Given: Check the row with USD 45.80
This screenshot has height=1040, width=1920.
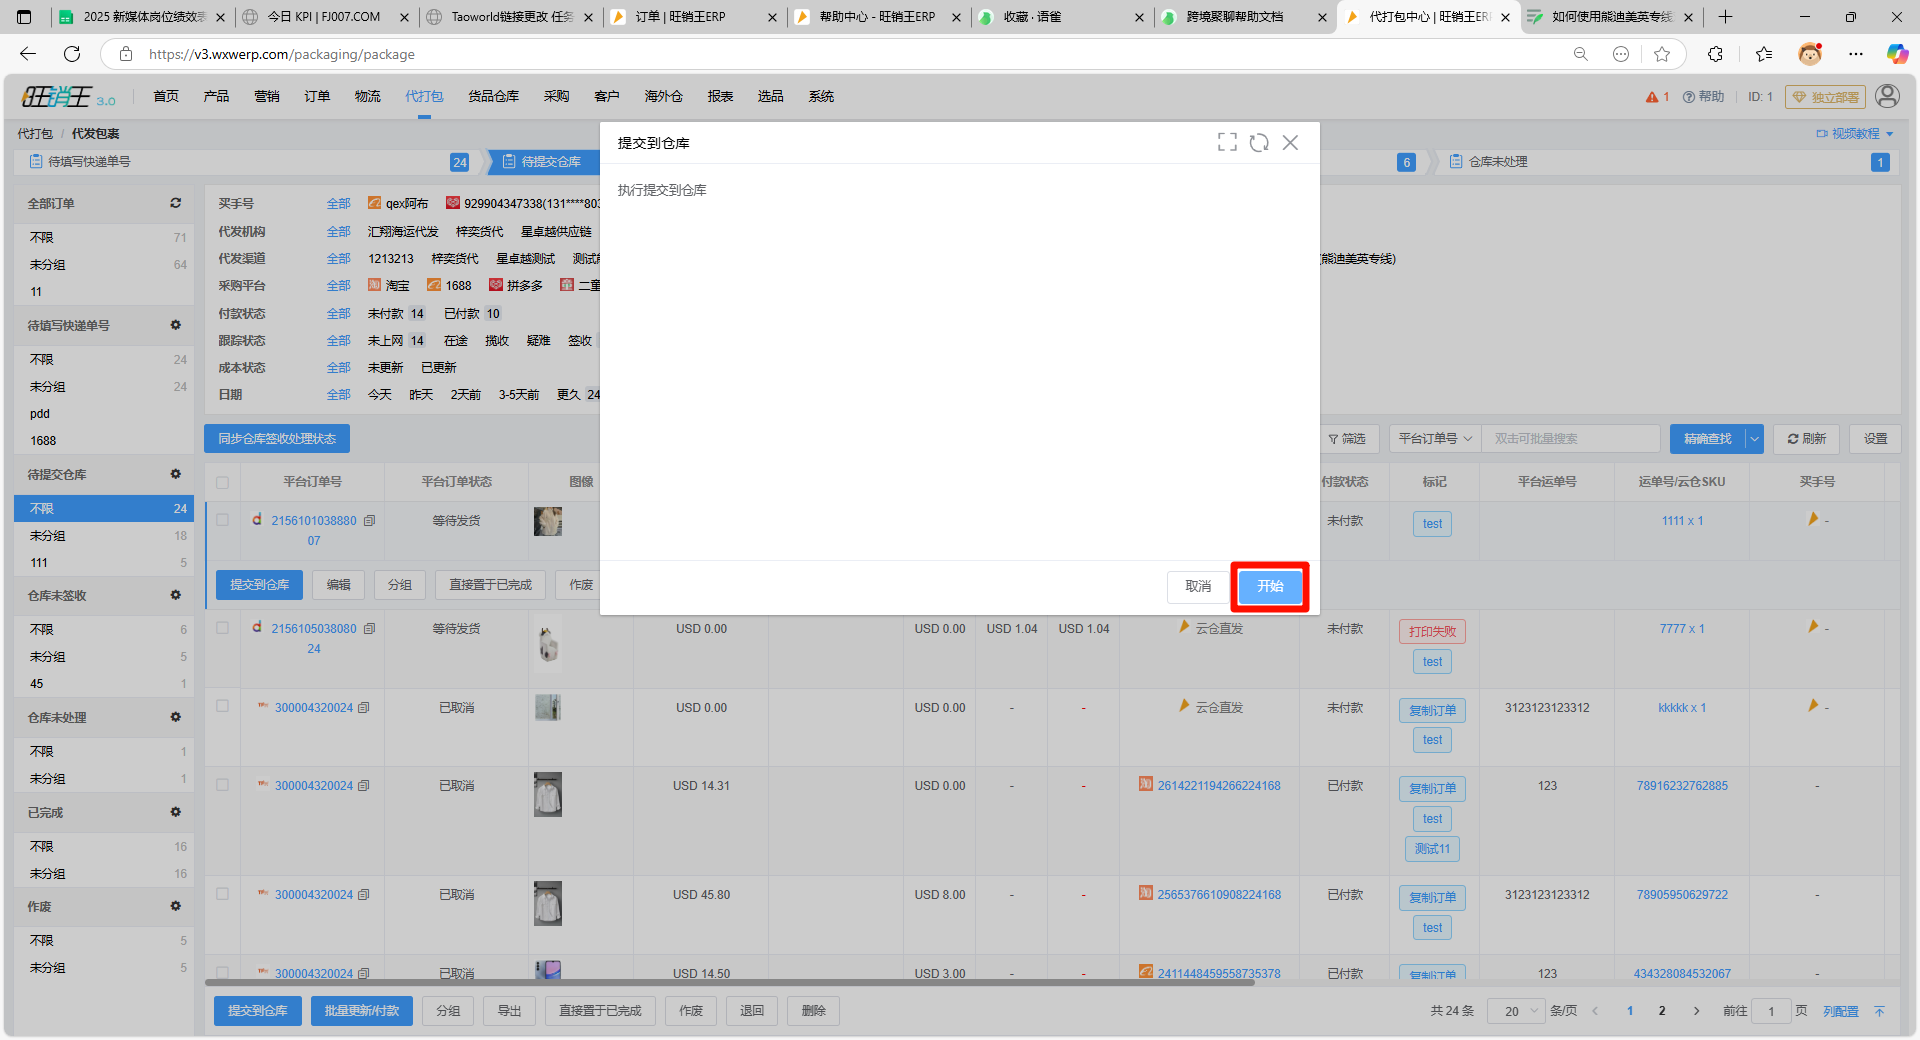Looking at the screenshot, I should [222, 894].
